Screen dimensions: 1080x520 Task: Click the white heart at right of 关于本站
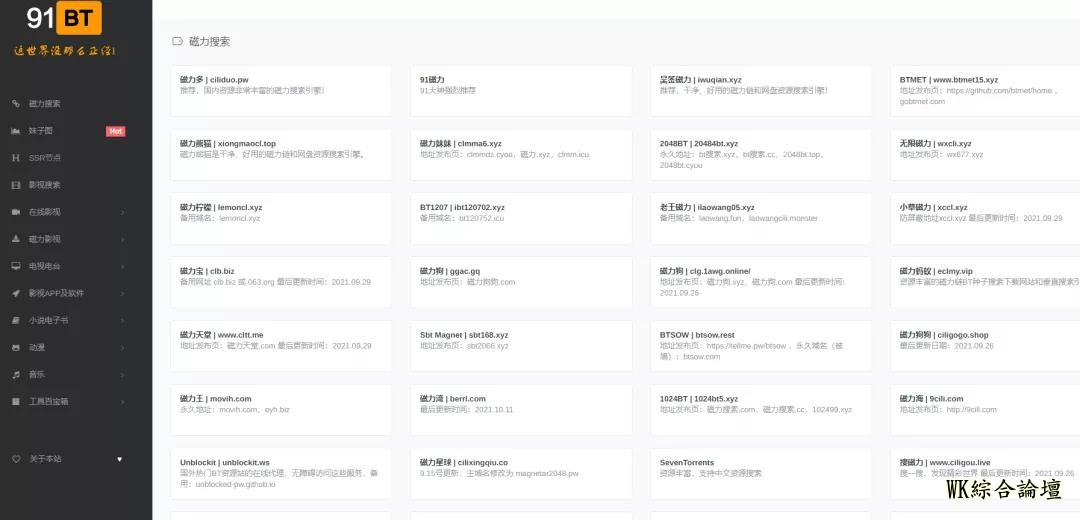click(119, 459)
